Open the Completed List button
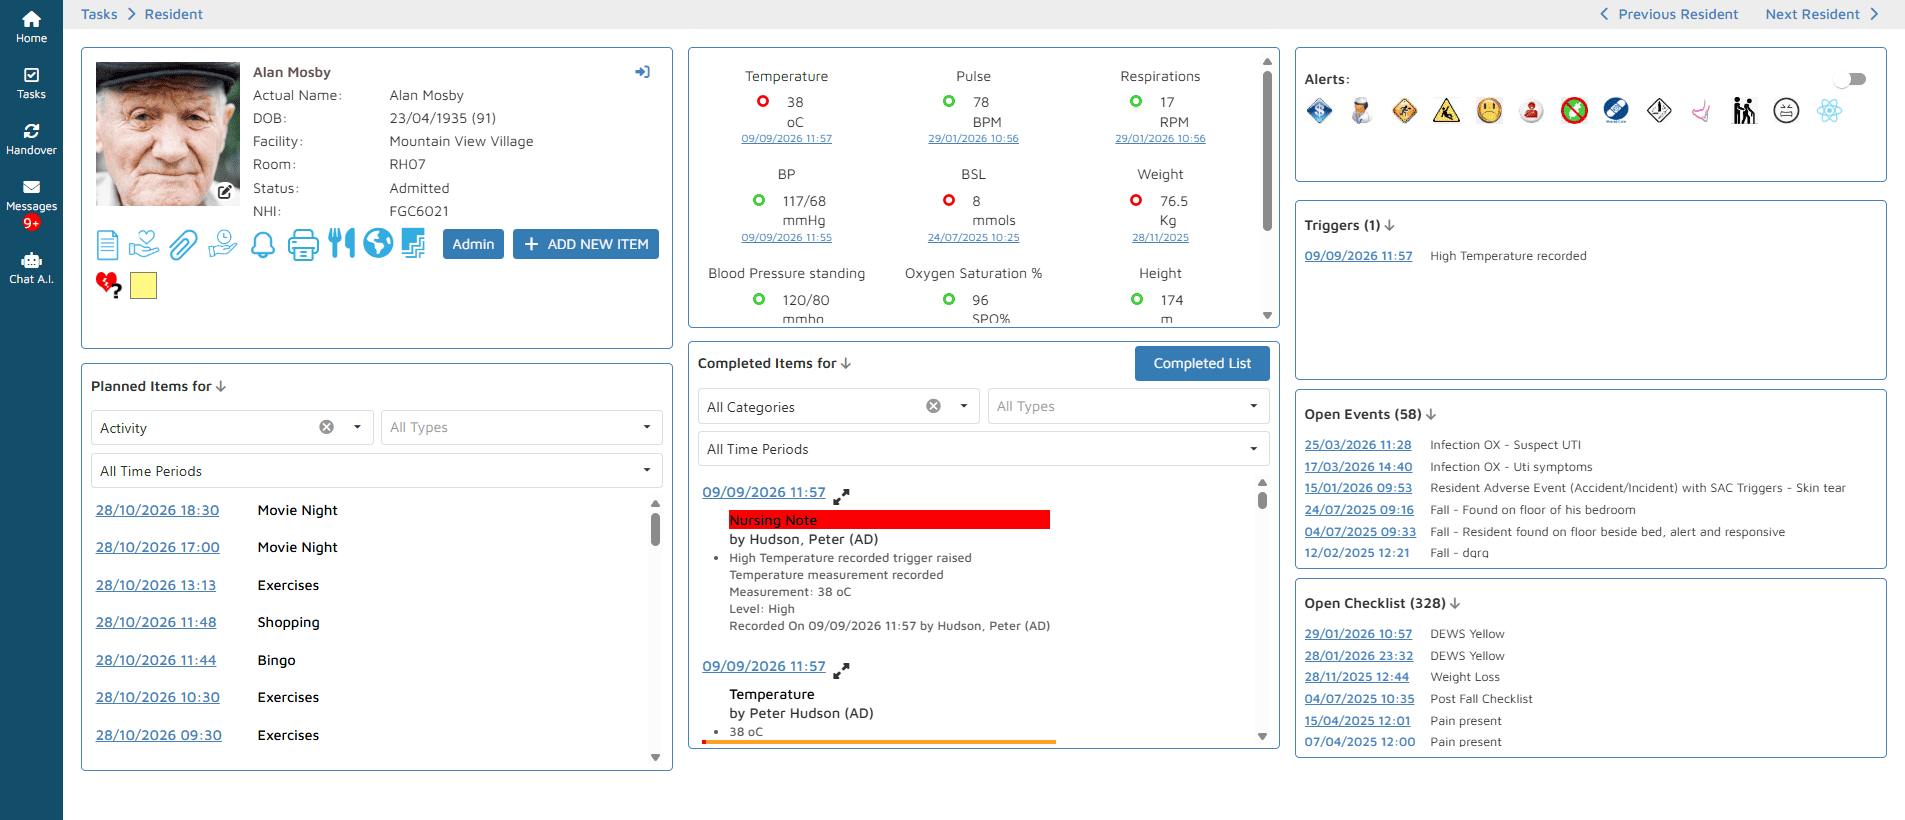 click(1202, 364)
